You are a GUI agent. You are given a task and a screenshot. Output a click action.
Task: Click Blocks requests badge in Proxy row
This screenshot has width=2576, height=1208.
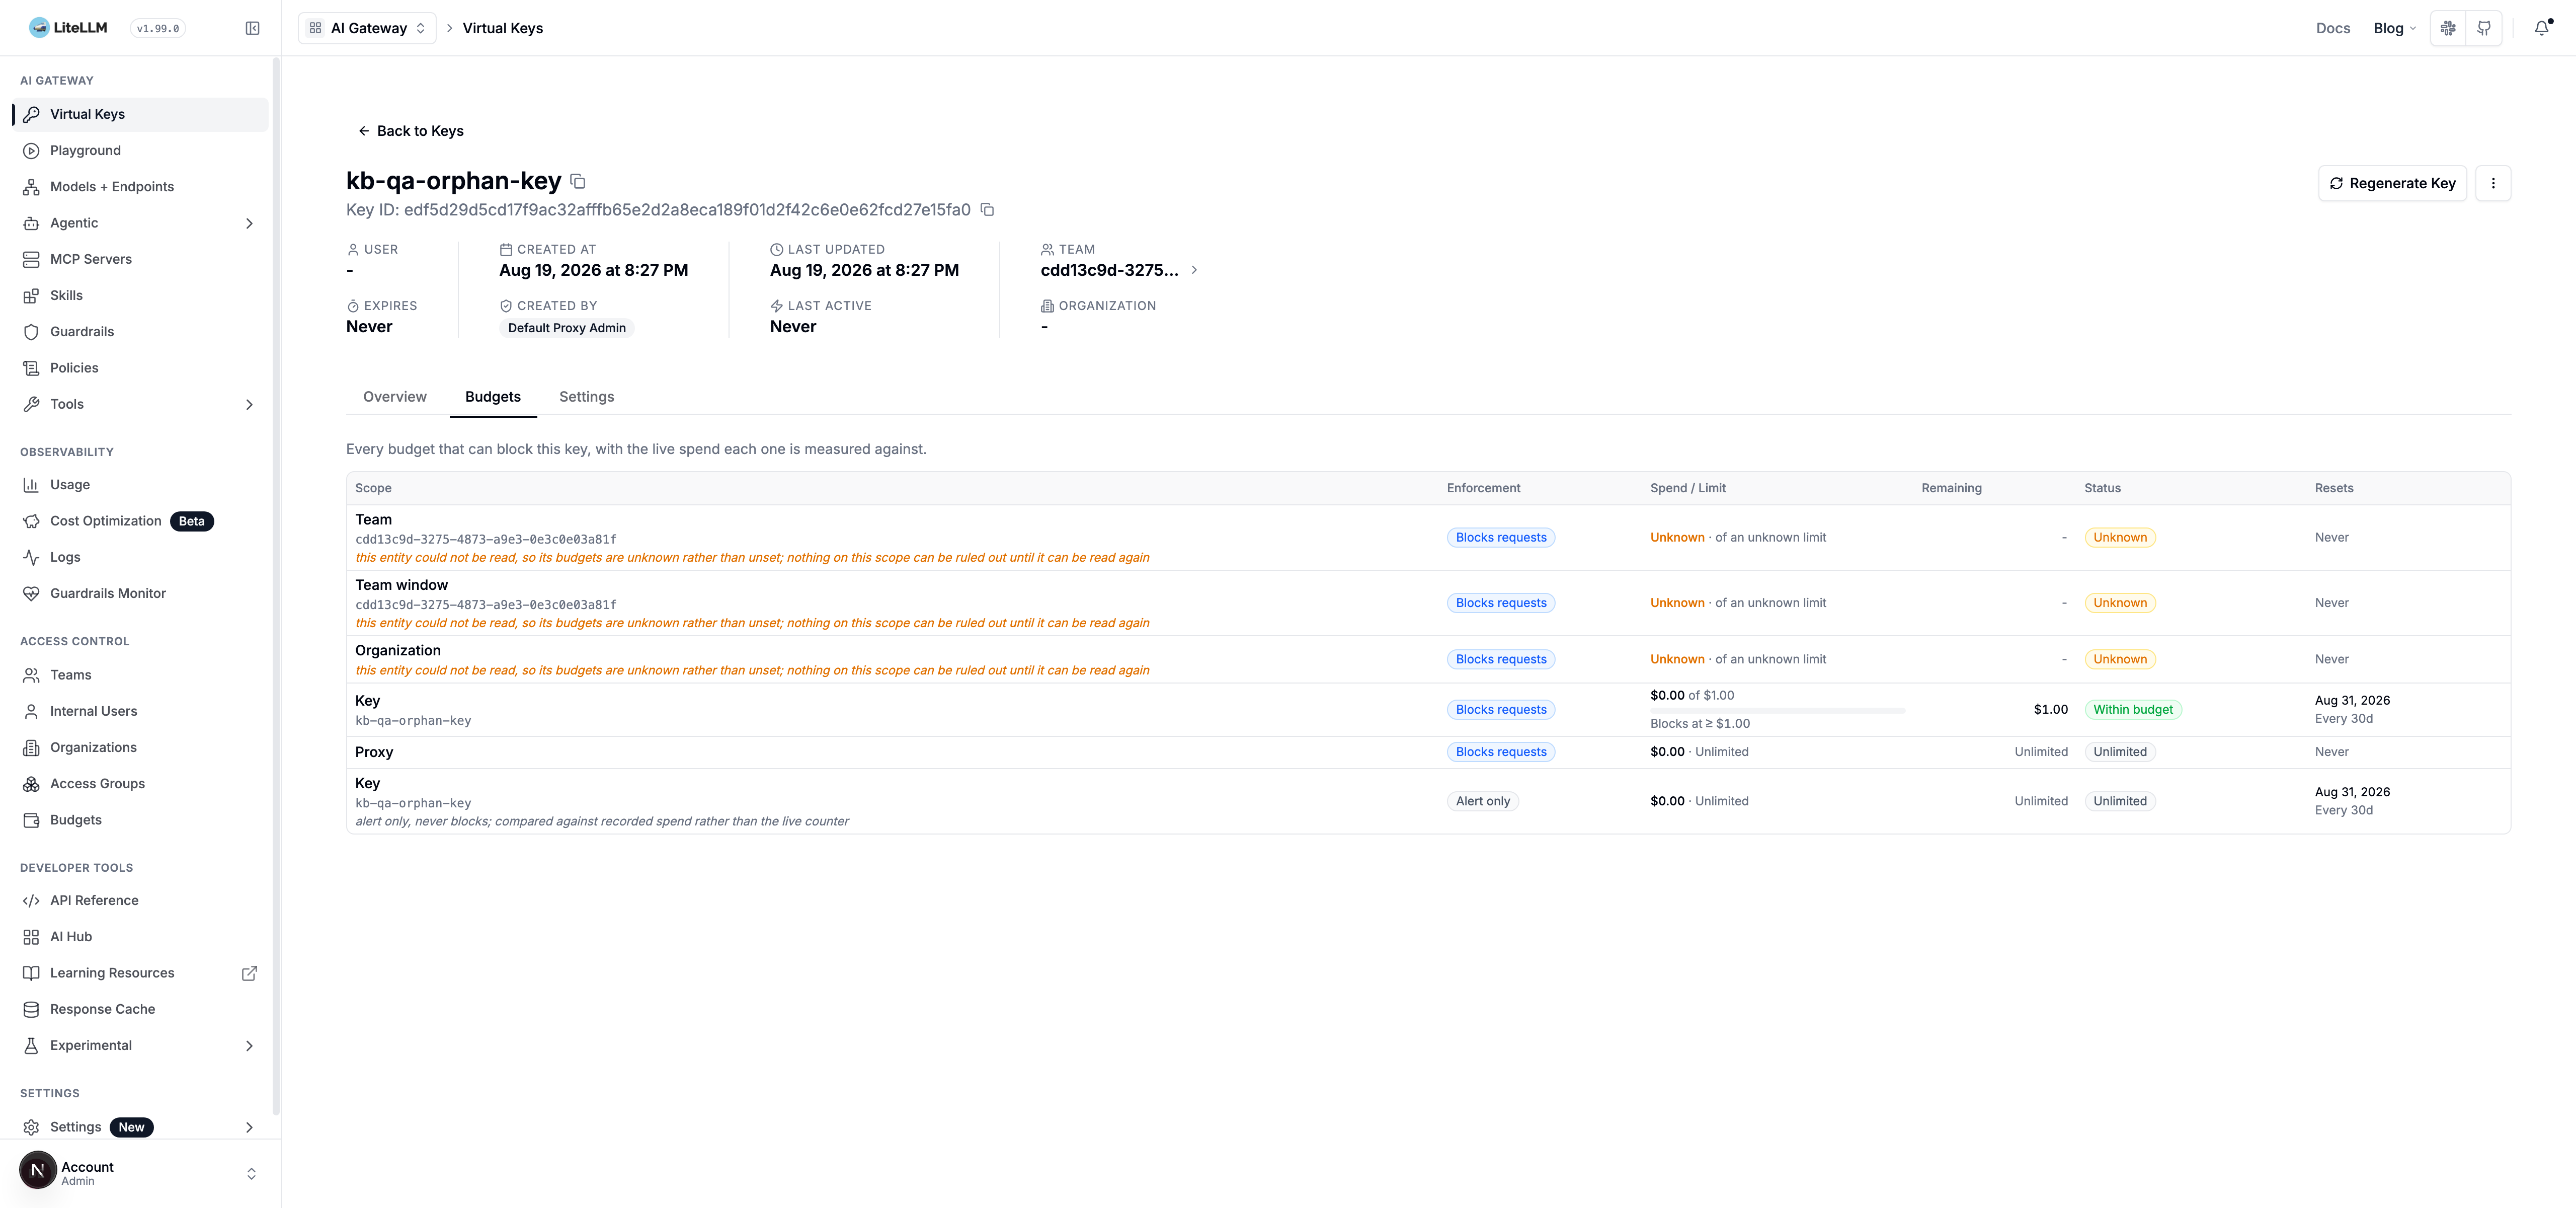pyautogui.click(x=1501, y=752)
